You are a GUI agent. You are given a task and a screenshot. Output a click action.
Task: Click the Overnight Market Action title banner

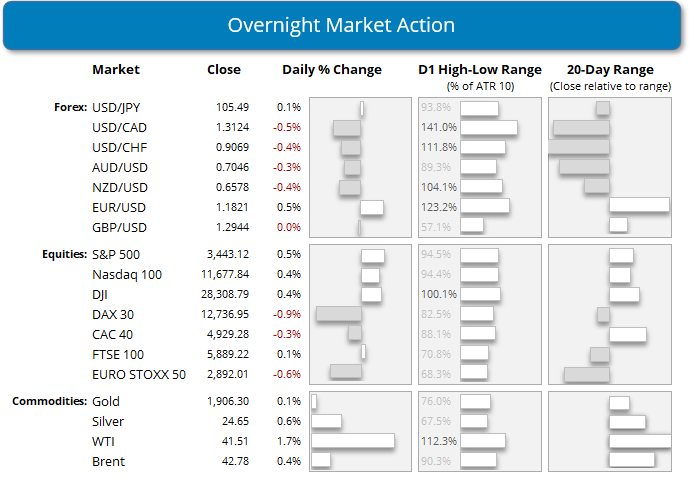point(344,25)
